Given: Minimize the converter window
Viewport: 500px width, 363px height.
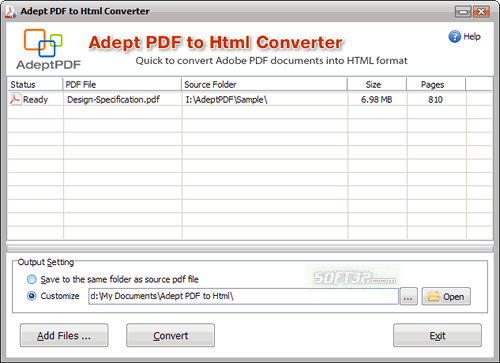Looking at the screenshot, I should pyautogui.click(x=463, y=12).
